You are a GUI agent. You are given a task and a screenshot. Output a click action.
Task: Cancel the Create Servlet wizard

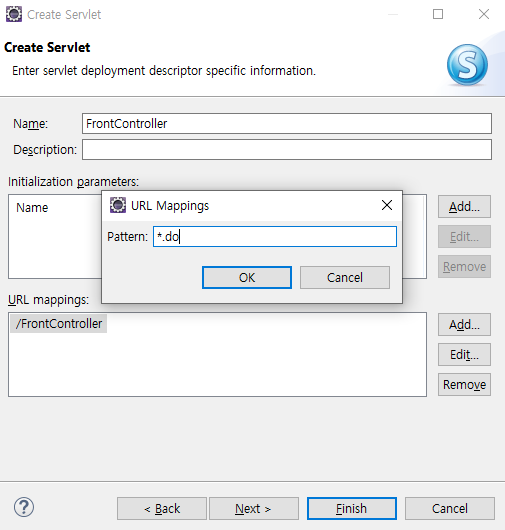coord(450,508)
